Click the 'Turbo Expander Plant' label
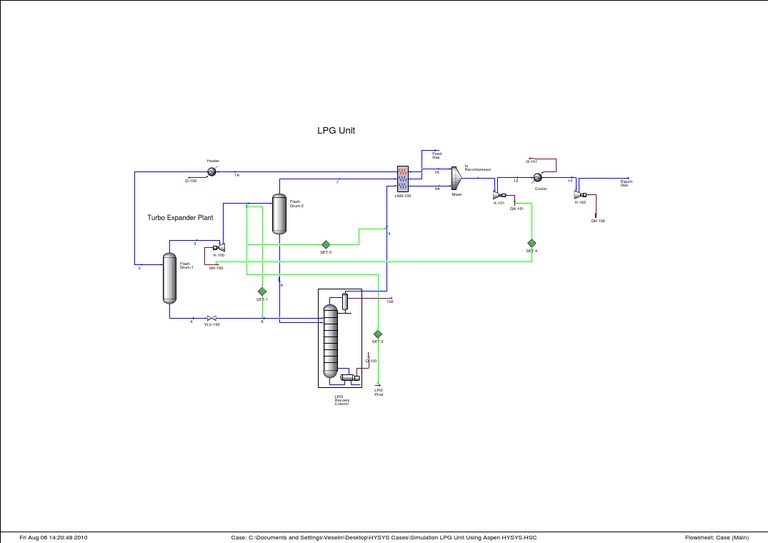The image size is (768, 543). (180, 217)
